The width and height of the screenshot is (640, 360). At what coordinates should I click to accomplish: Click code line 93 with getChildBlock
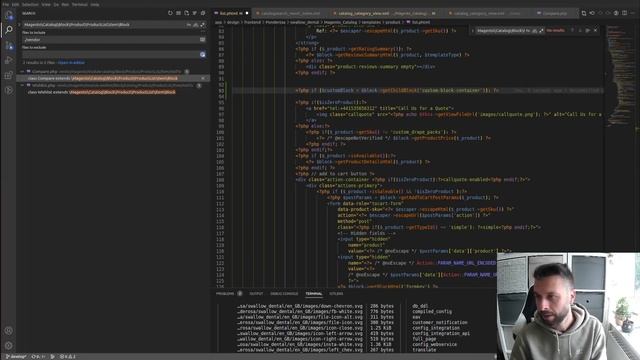tap(397, 90)
